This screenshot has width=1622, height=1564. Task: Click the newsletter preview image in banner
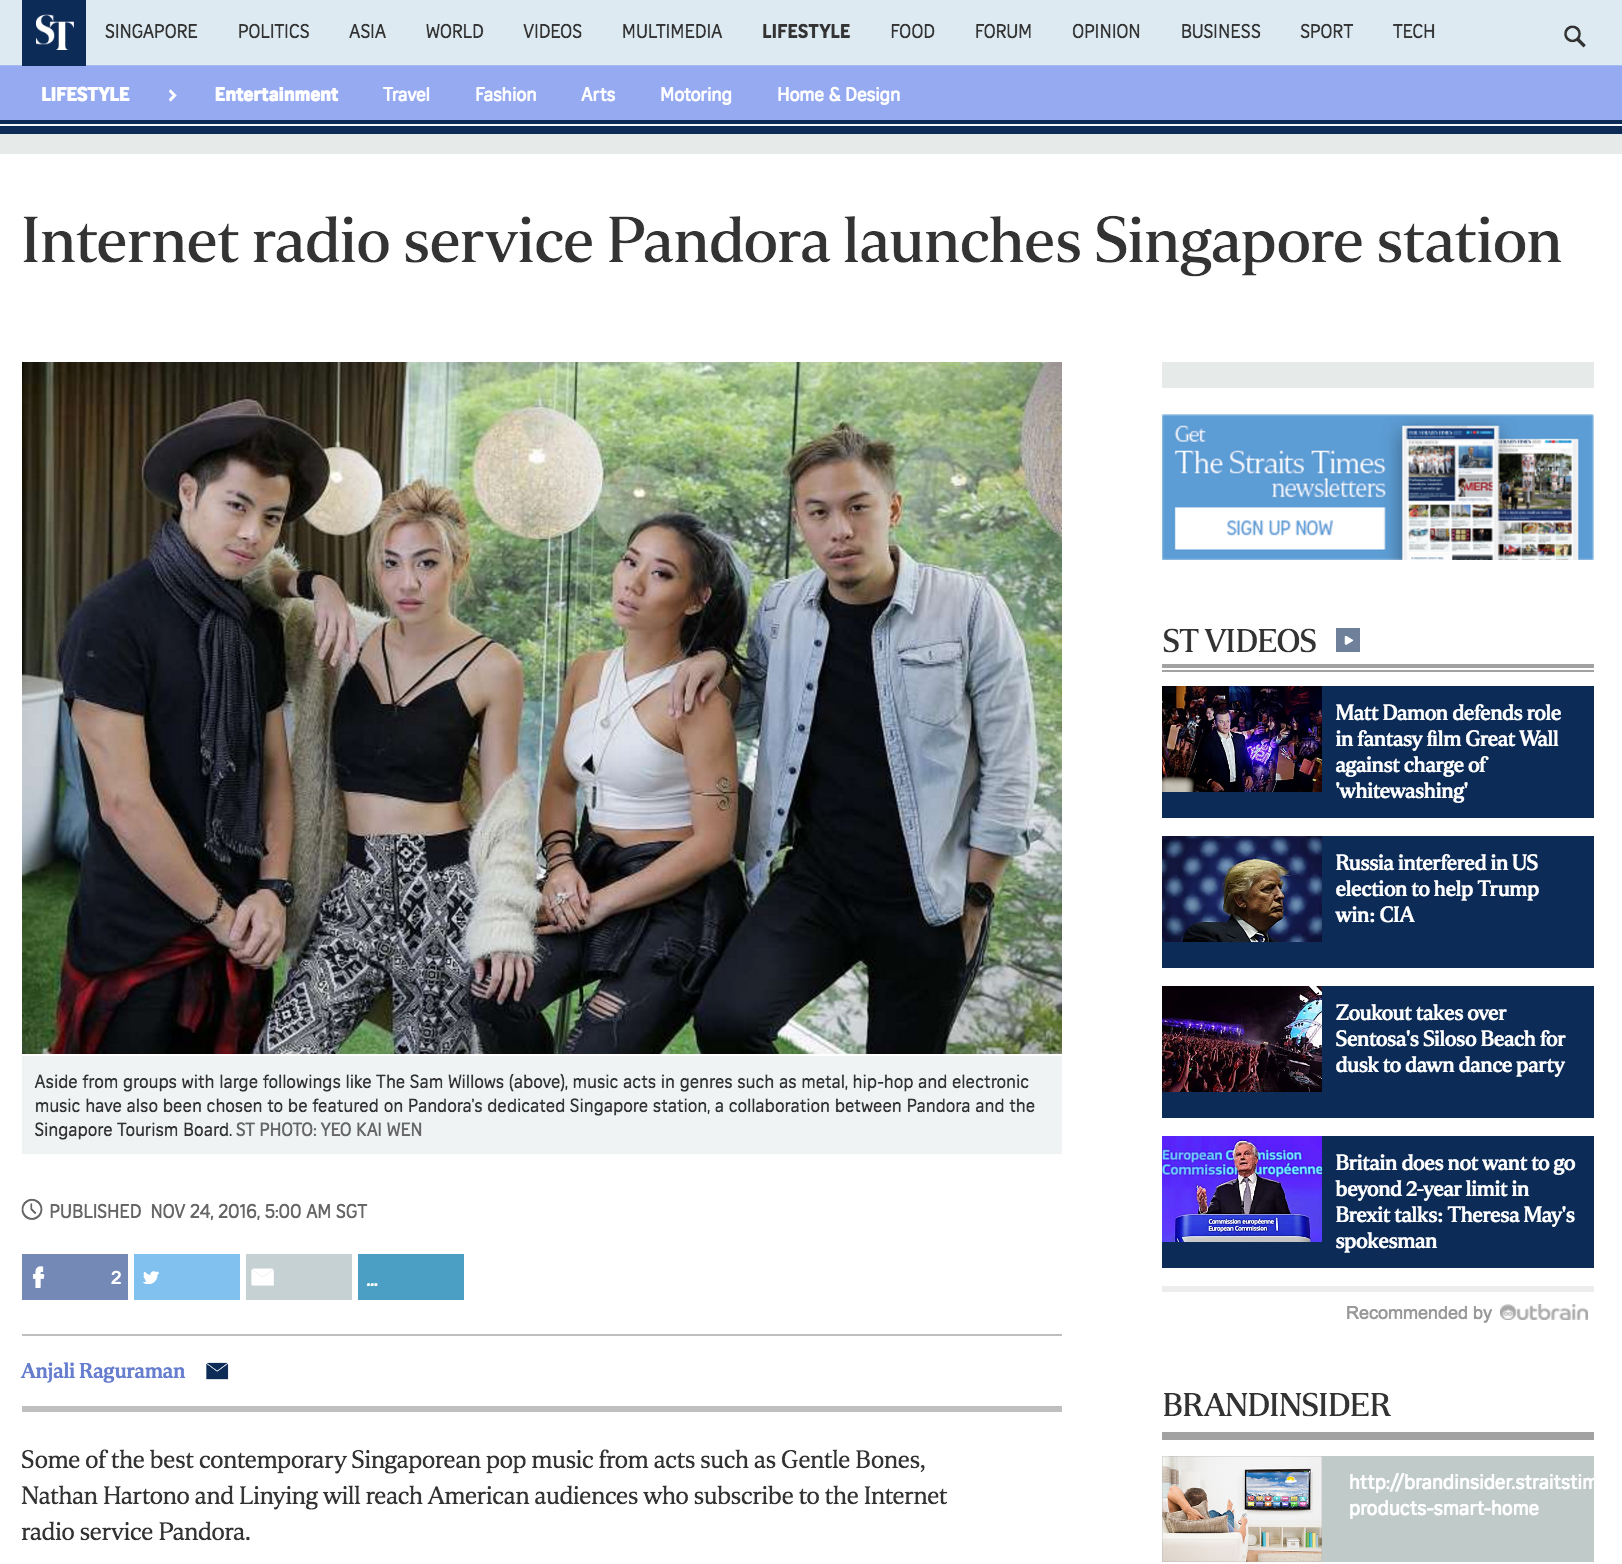click(x=1491, y=491)
